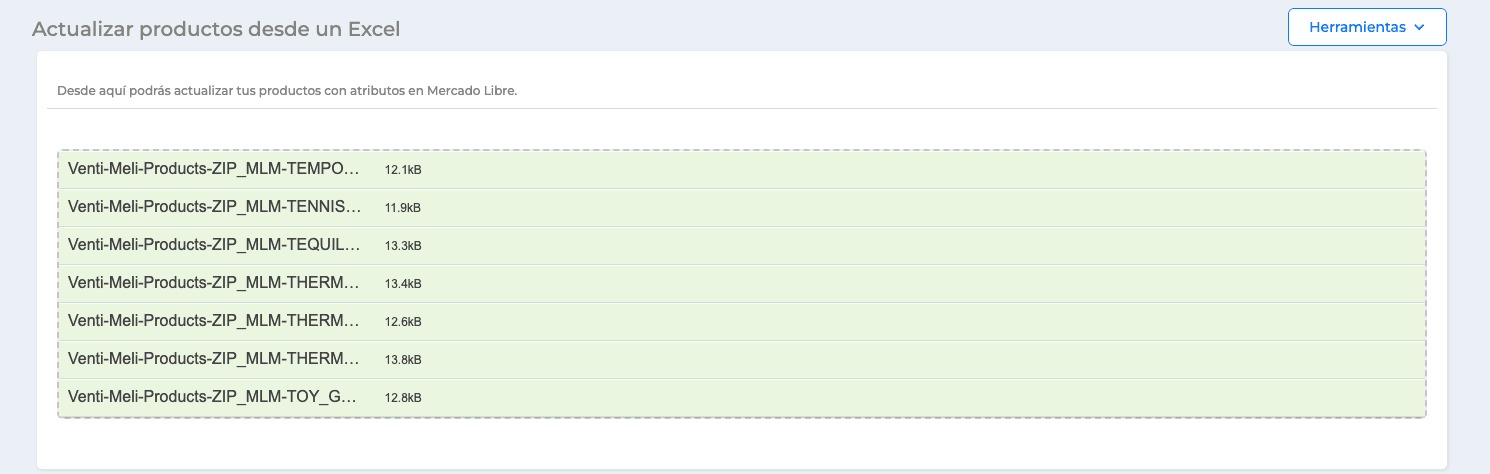
Task: Click the 13.8kB file size label
Action: coord(403,360)
